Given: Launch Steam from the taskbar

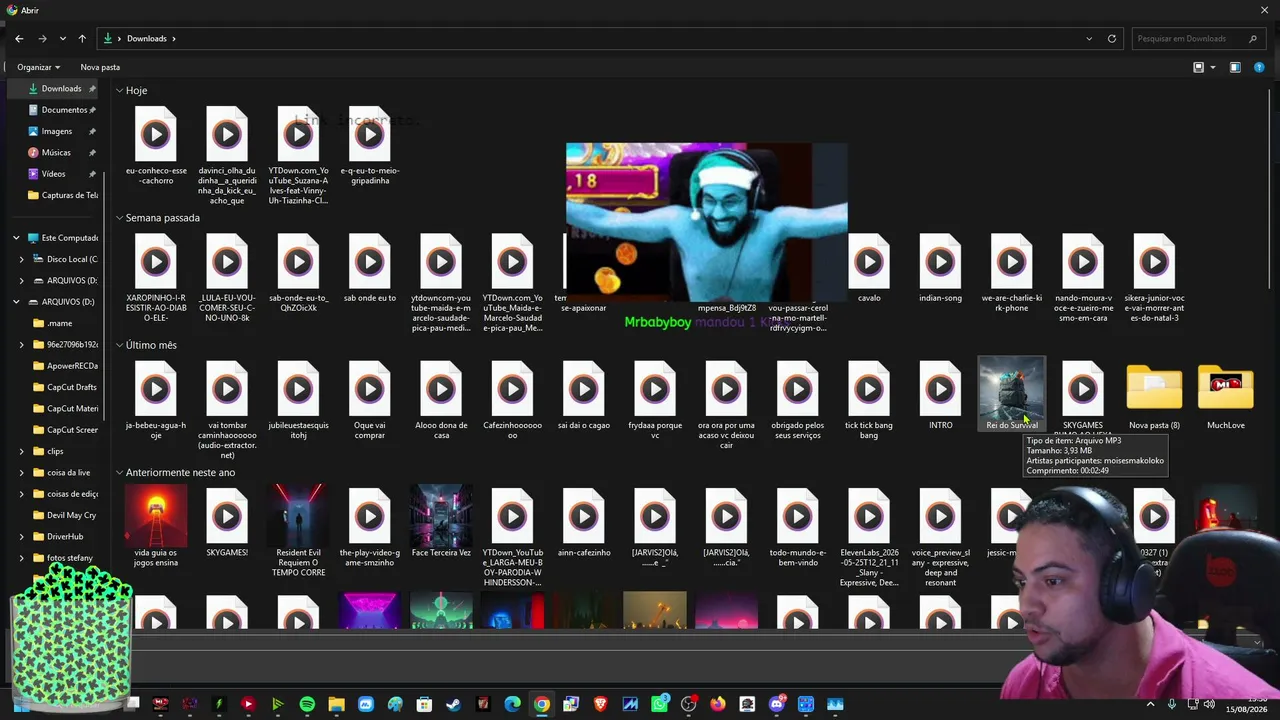Looking at the screenshot, I should 453,704.
